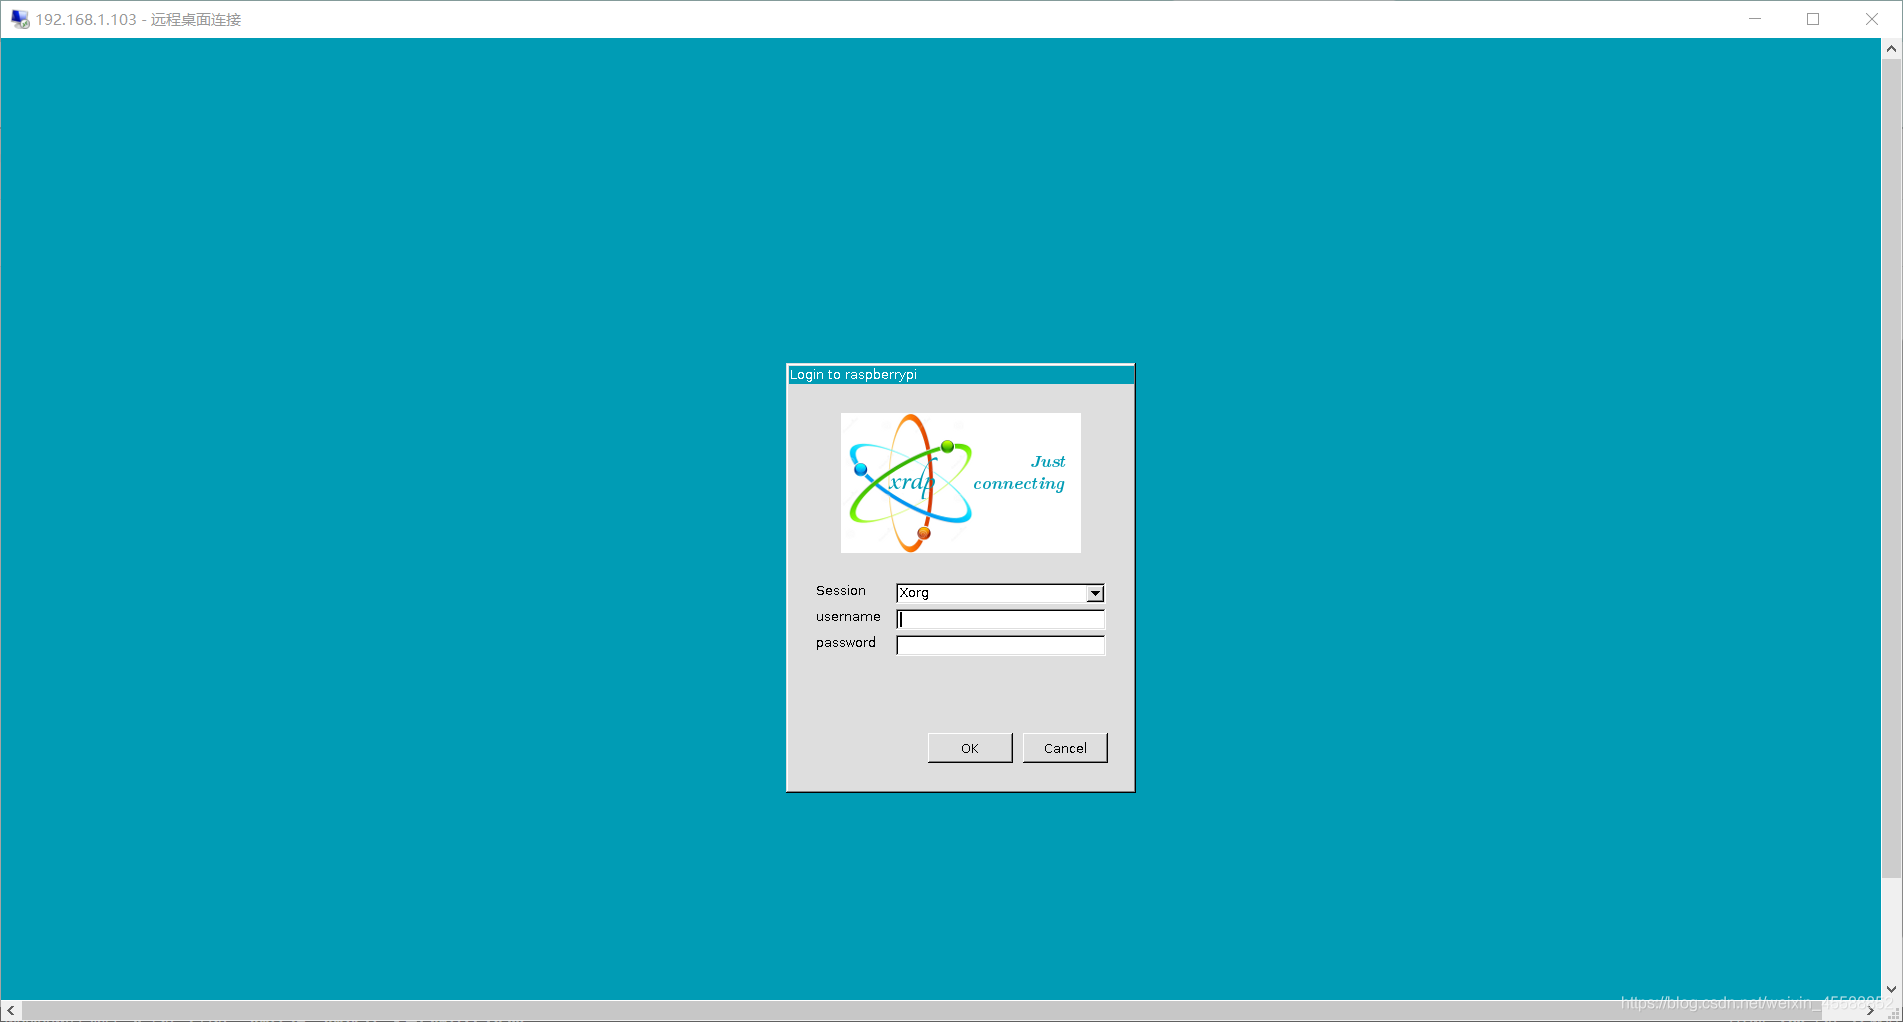Viewport: 1903px width, 1022px height.
Task: Maximize the Remote Desktop window
Action: click(x=1813, y=19)
